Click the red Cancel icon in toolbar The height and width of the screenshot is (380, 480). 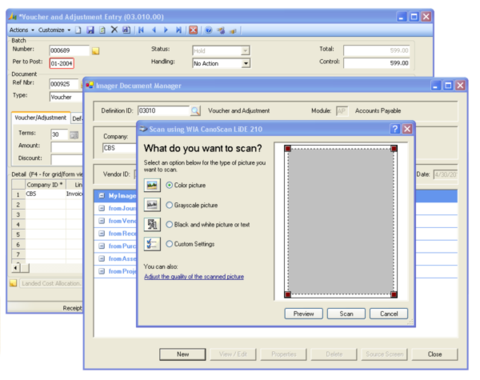(193, 30)
